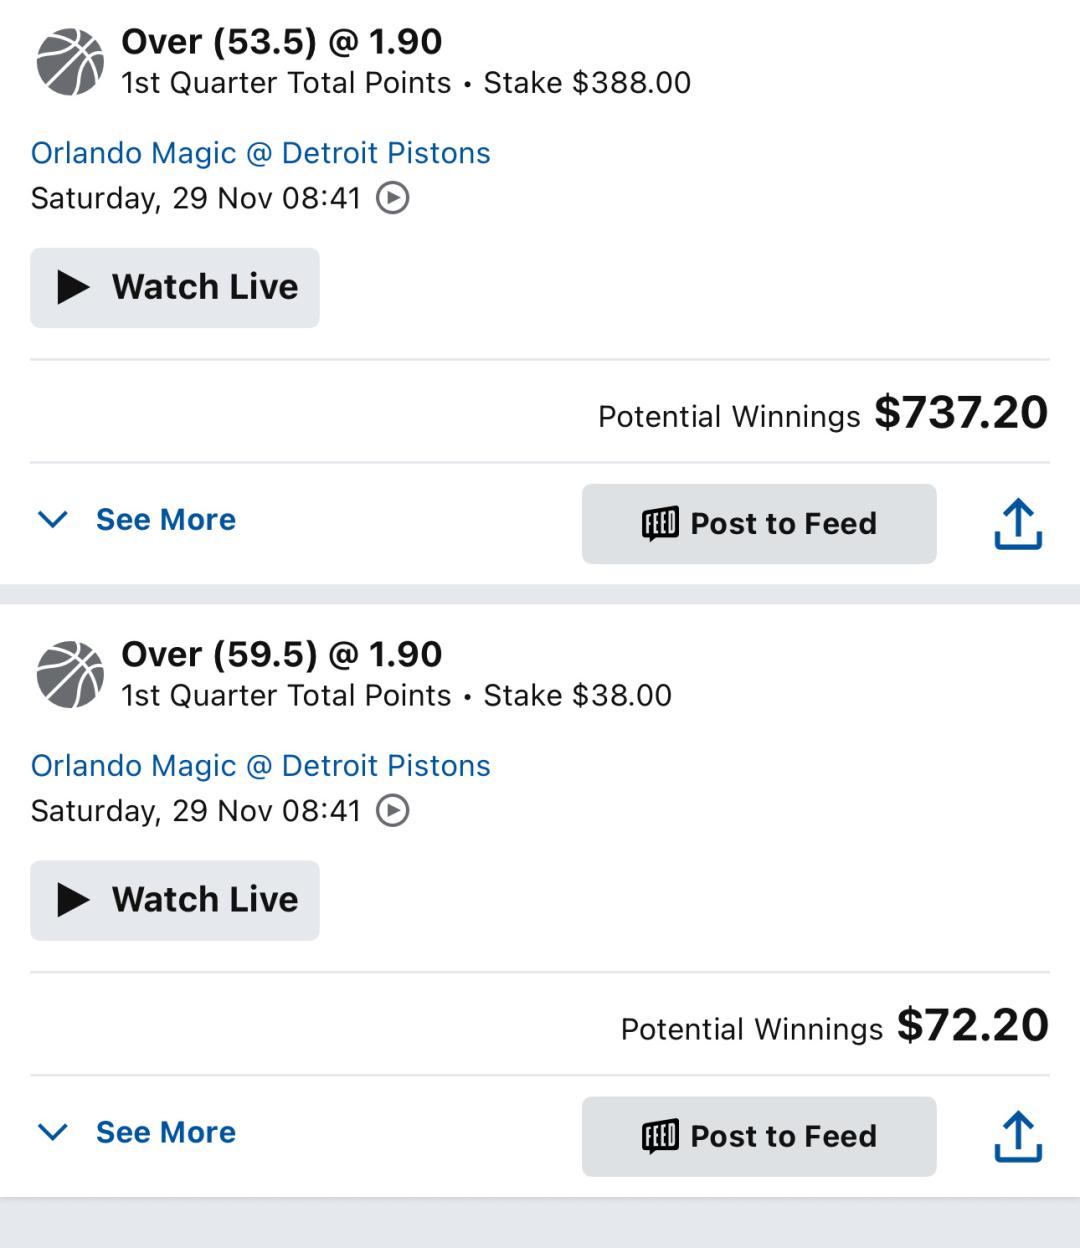Click basketball icon on Over (59.5) bet
This screenshot has width=1080, height=1248.
click(70, 675)
